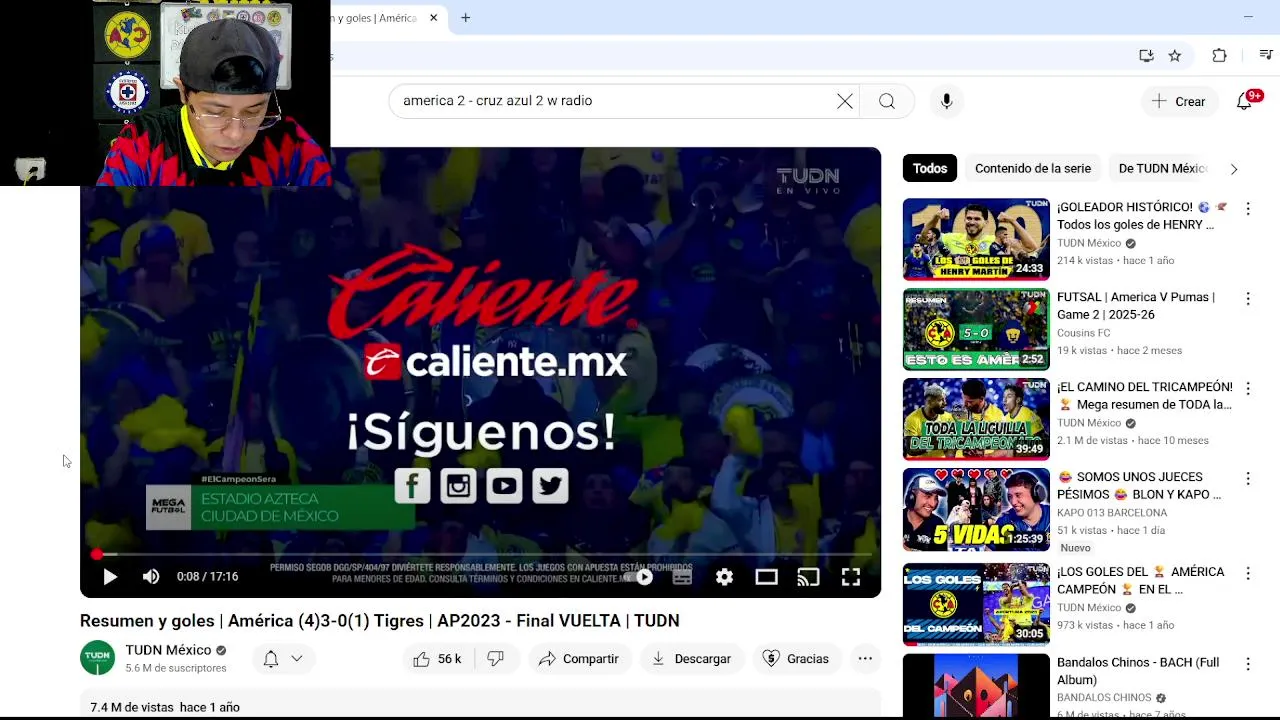Click the Descargar download button

691,659
